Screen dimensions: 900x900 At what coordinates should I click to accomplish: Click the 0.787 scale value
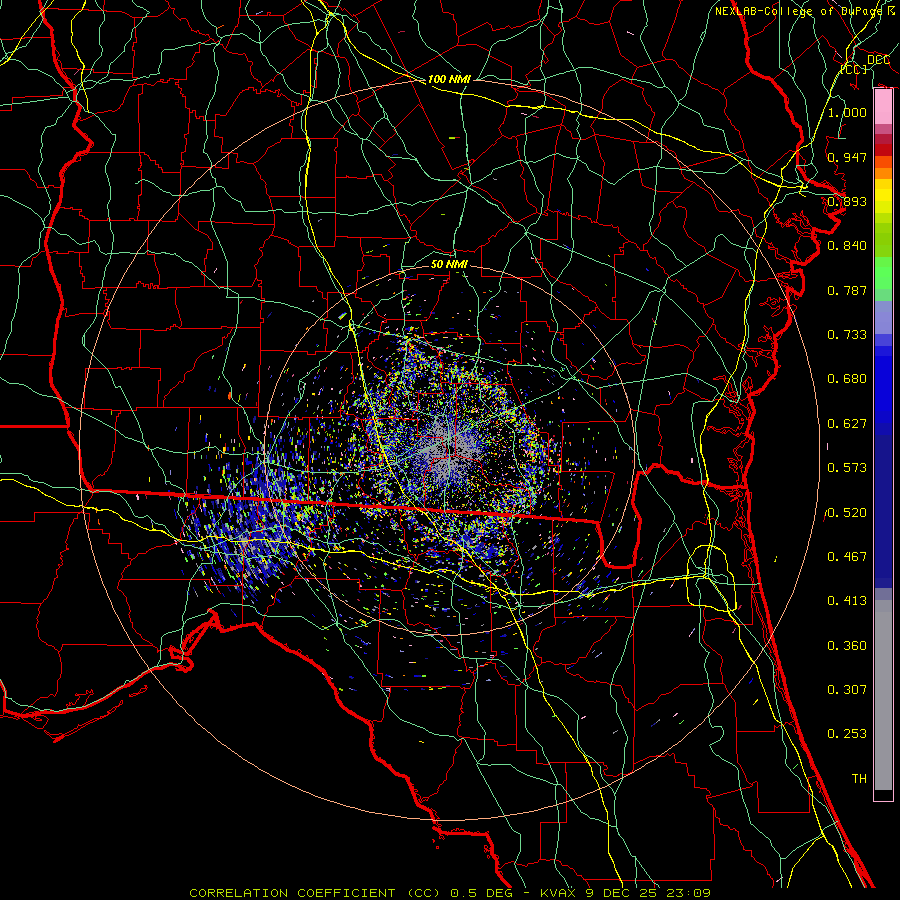(847, 290)
